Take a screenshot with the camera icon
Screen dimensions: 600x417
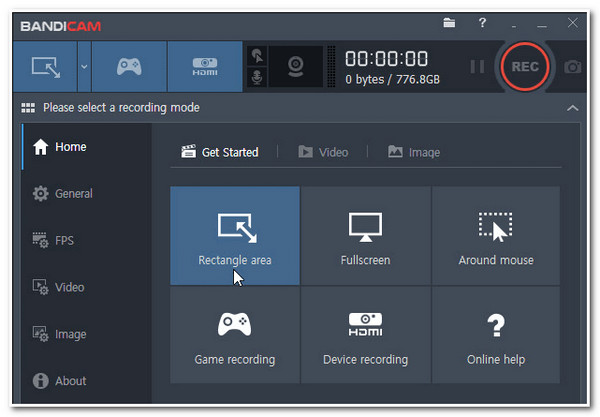click(572, 67)
